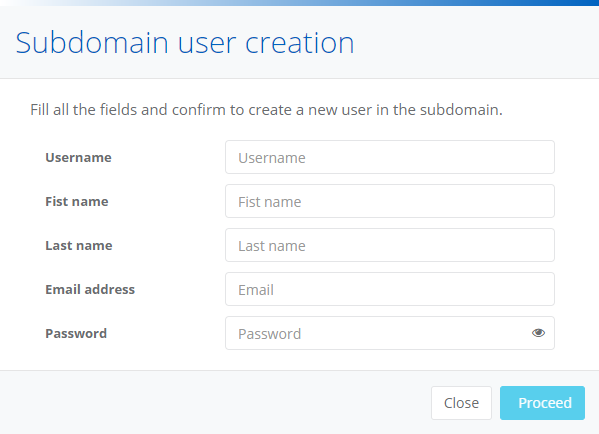Image resolution: width=599 pixels, height=434 pixels.
Task: Select the Last name input field
Action: click(x=390, y=245)
